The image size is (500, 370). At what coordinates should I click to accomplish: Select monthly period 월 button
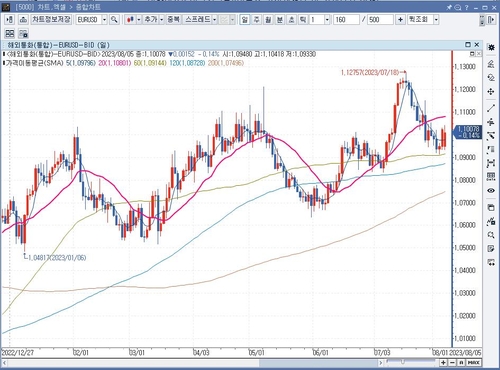[x=268, y=20]
